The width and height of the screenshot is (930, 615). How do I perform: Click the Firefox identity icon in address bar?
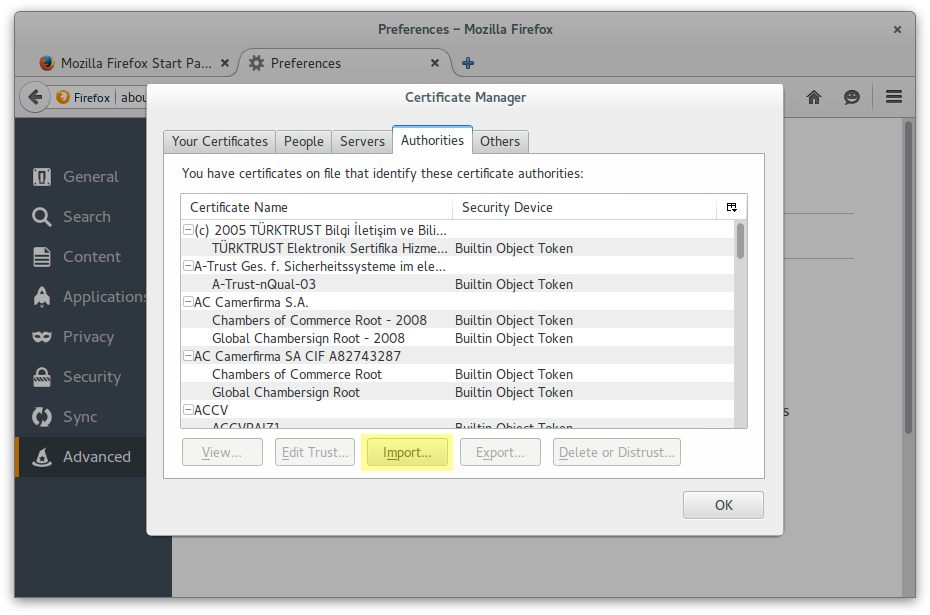coord(63,97)
